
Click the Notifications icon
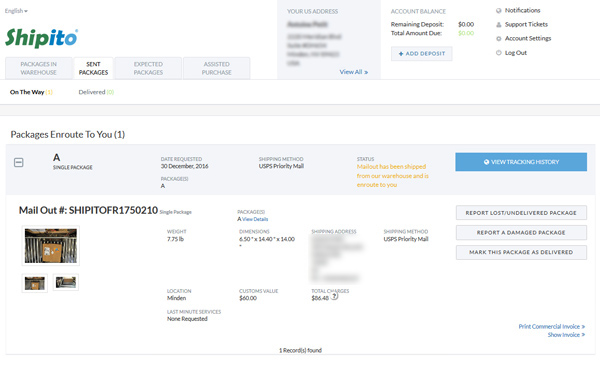(499, 11)
